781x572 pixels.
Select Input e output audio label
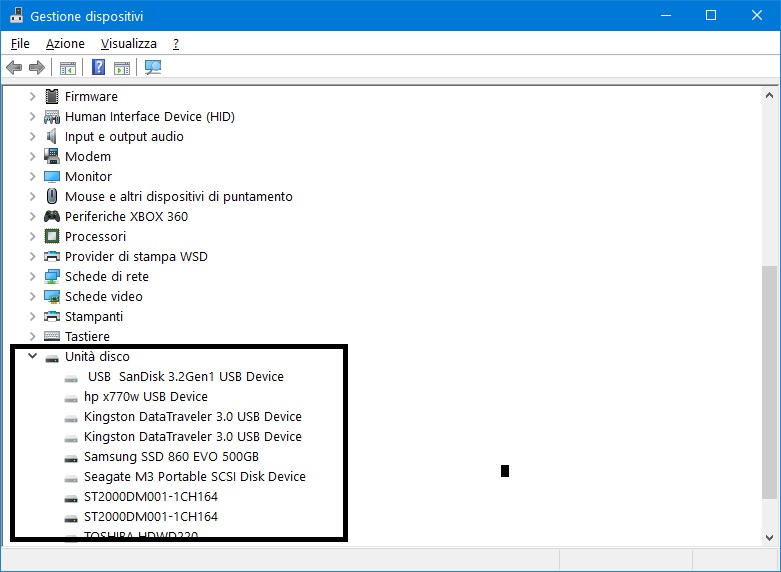point(124,137)
